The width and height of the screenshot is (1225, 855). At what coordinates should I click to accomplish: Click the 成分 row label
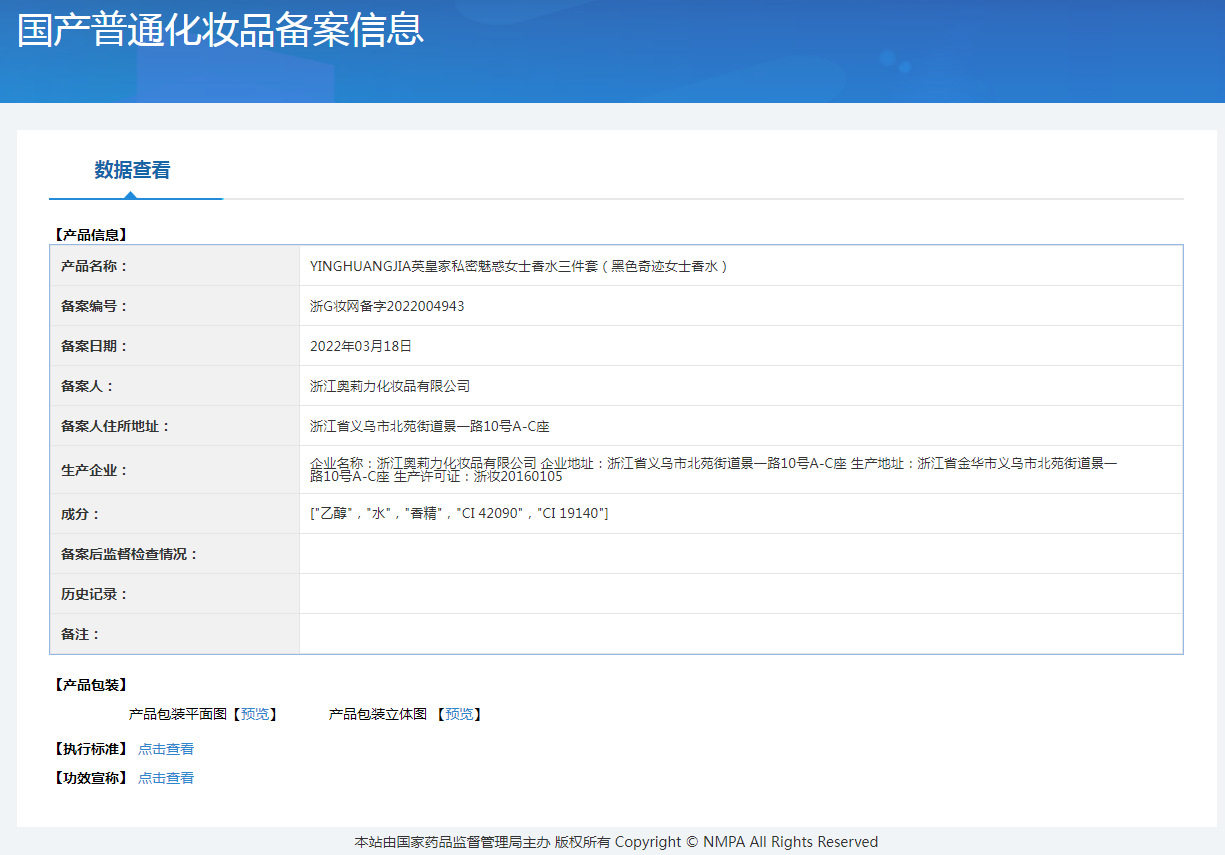coord(80,514)
